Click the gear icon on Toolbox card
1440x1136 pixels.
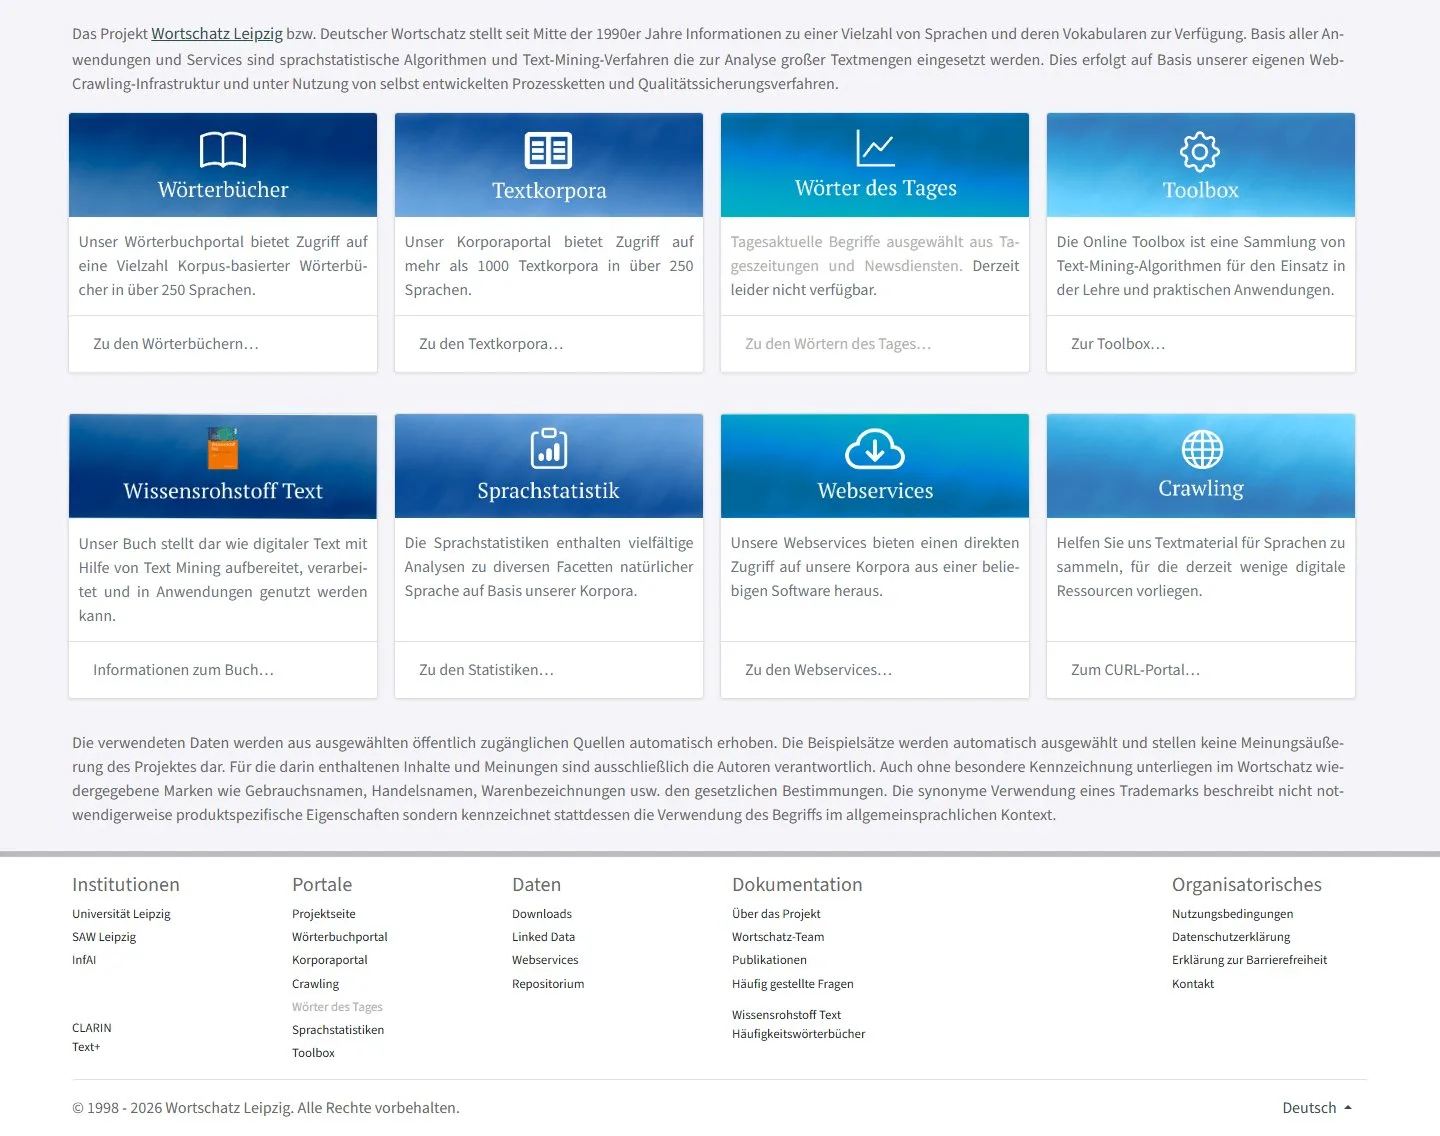[1200, 152]
